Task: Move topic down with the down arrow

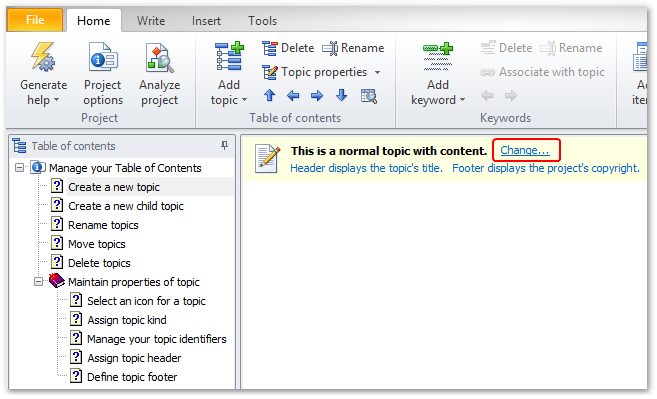Action: (x=341, y=96)
